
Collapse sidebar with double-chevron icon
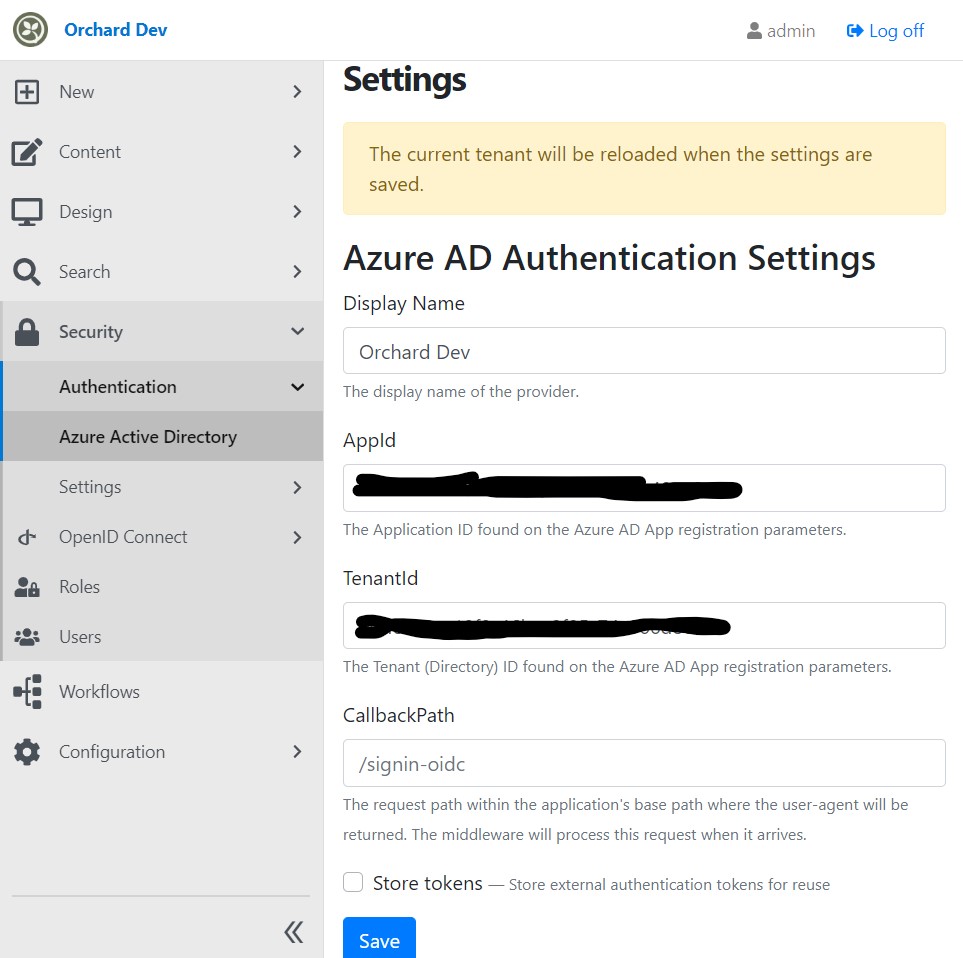294,932
